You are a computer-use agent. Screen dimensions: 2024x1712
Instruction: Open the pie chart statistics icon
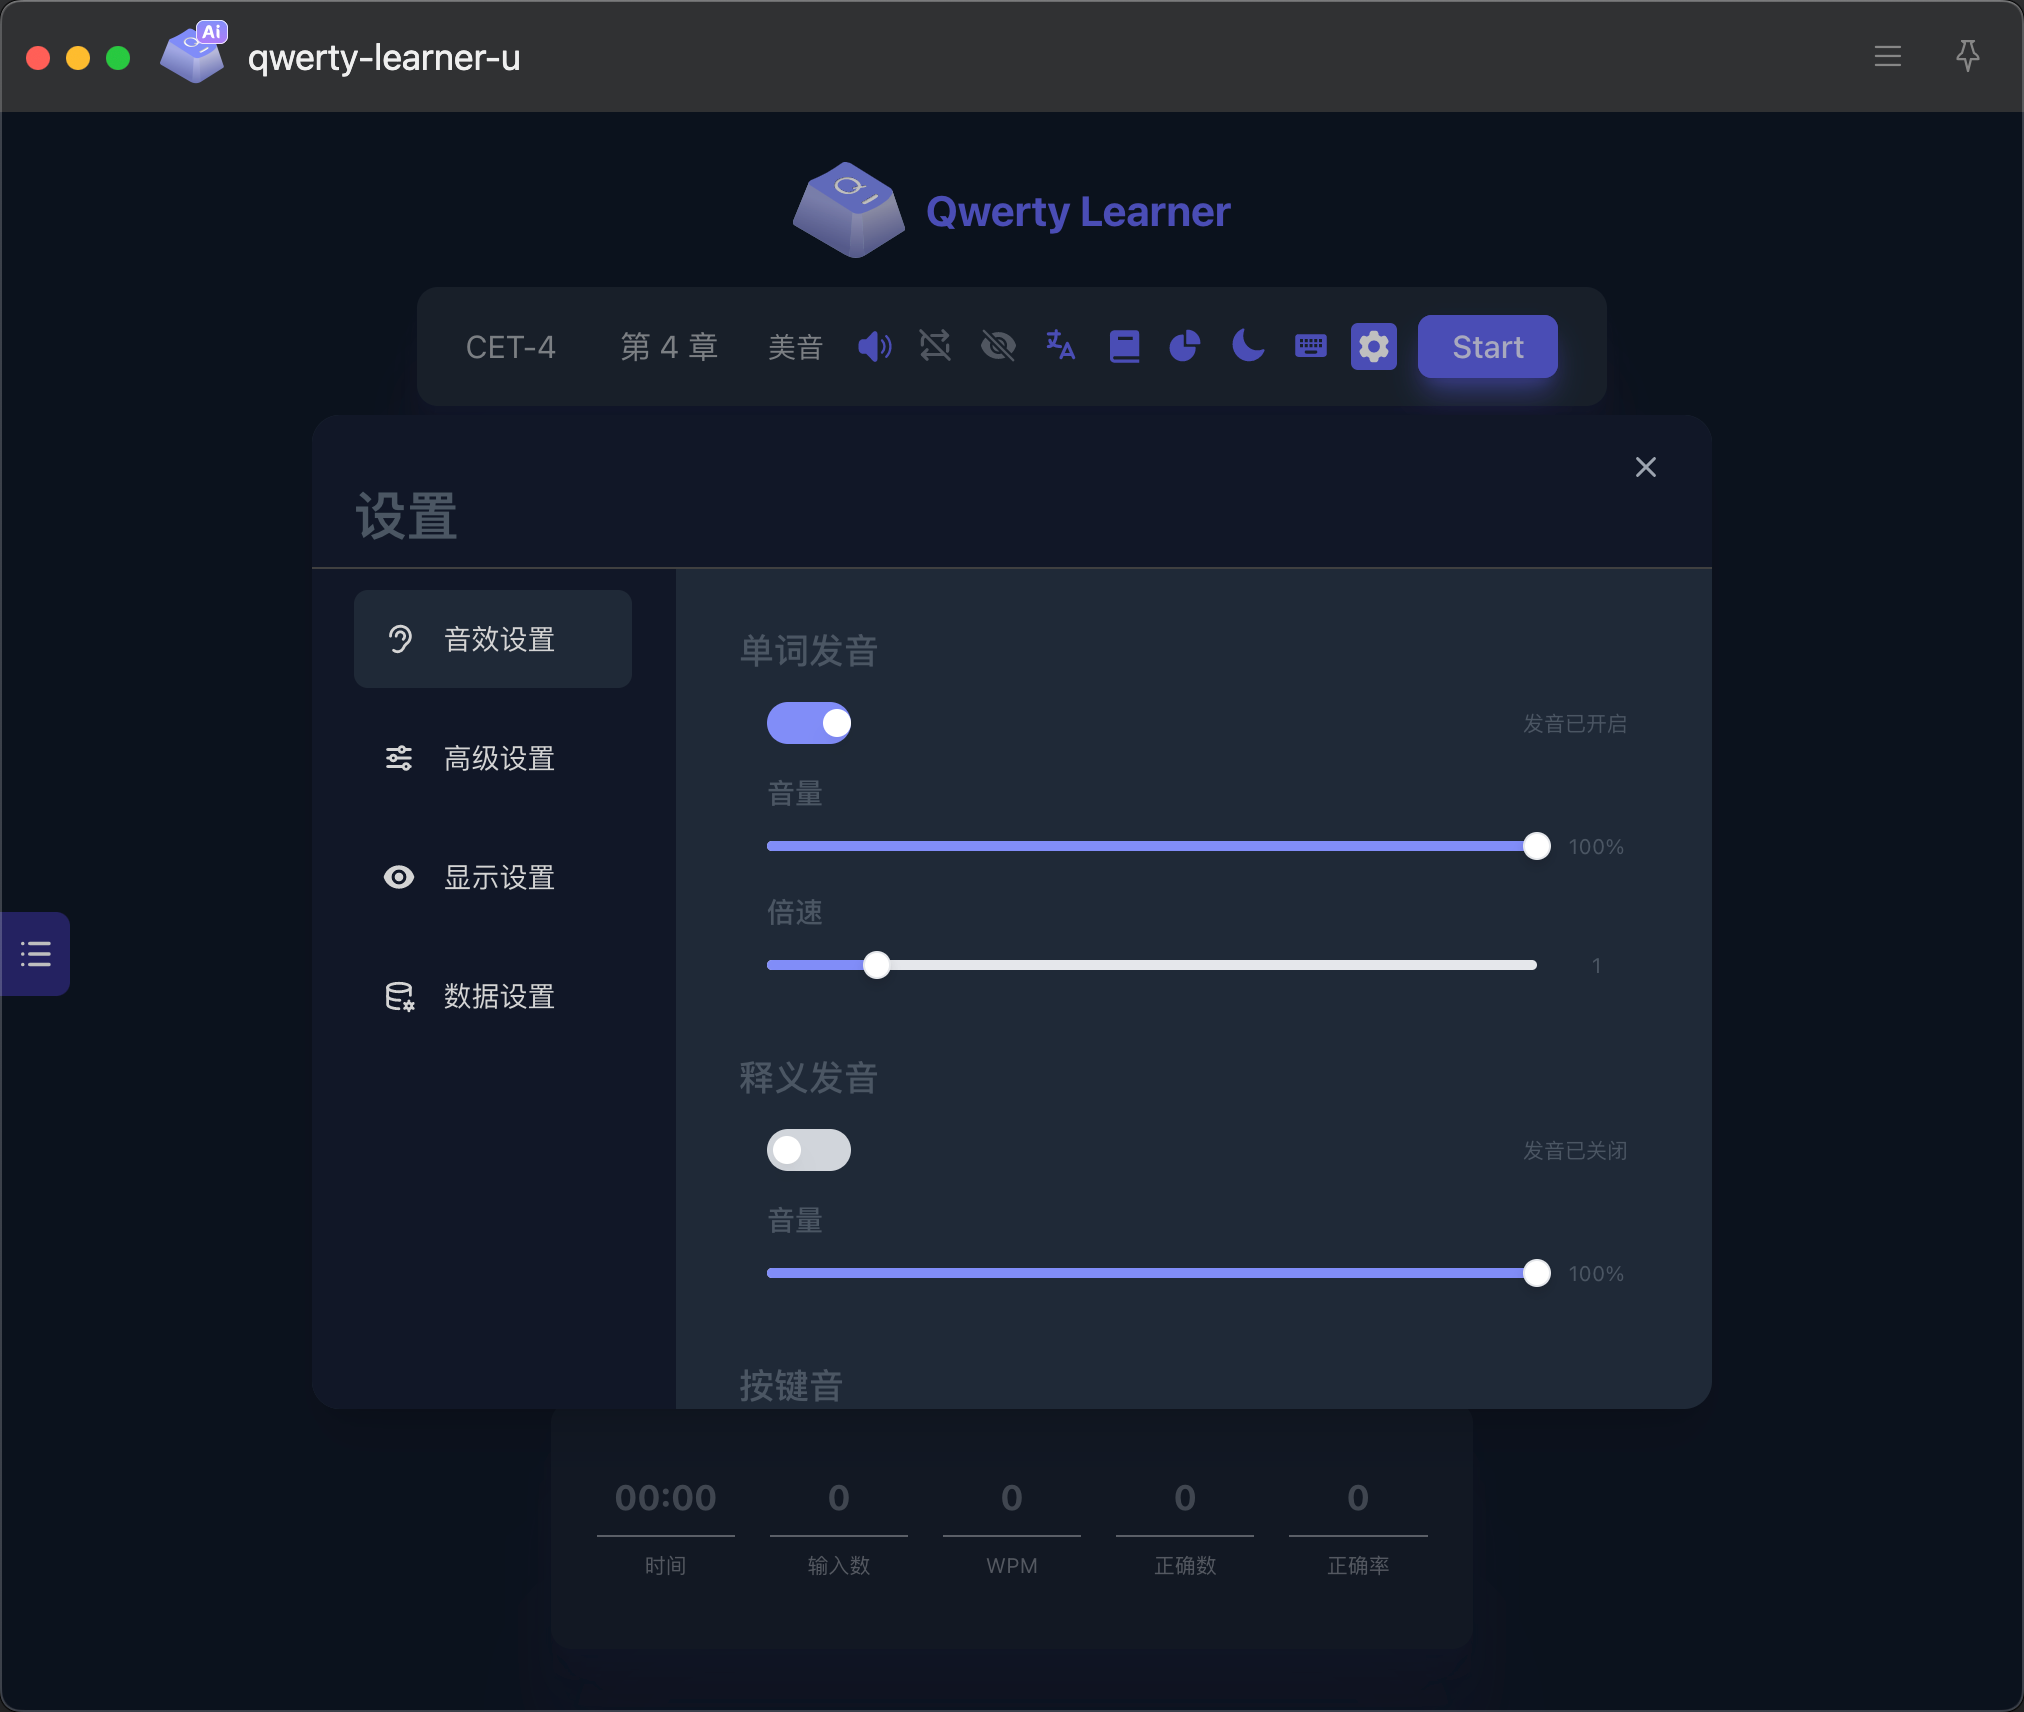(1185, 347)
